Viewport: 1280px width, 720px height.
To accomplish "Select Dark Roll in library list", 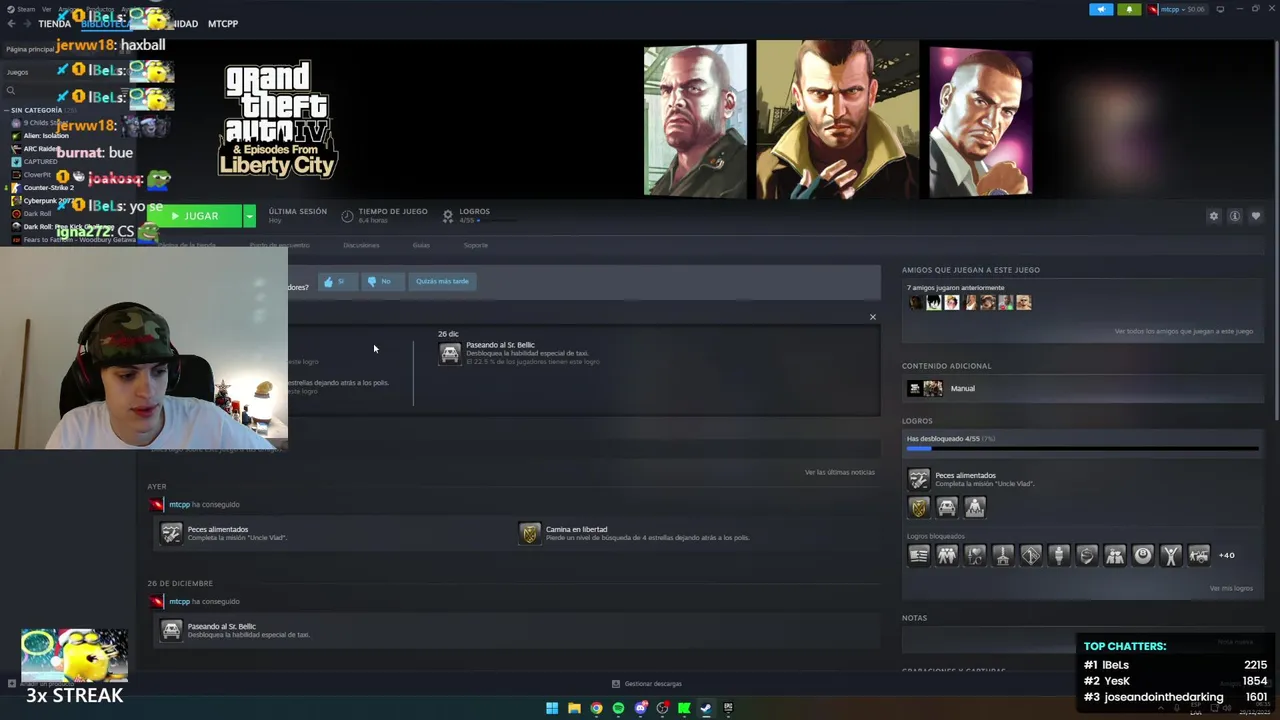I will click(37, 213).
